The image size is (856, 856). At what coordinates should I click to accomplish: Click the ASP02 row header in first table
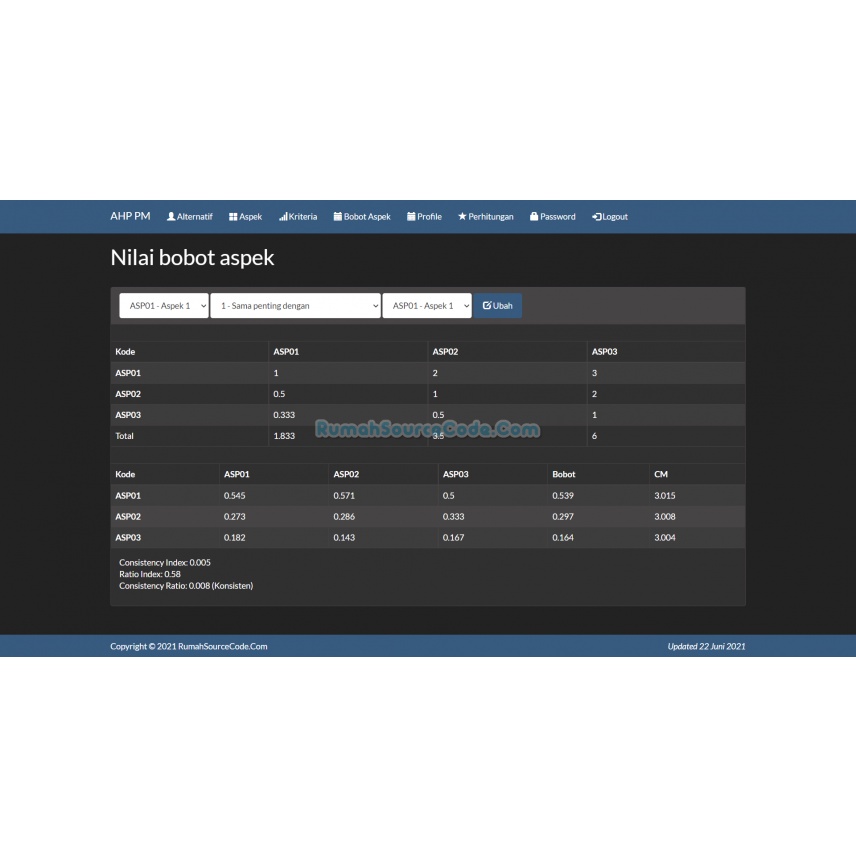tap(128, 394)
